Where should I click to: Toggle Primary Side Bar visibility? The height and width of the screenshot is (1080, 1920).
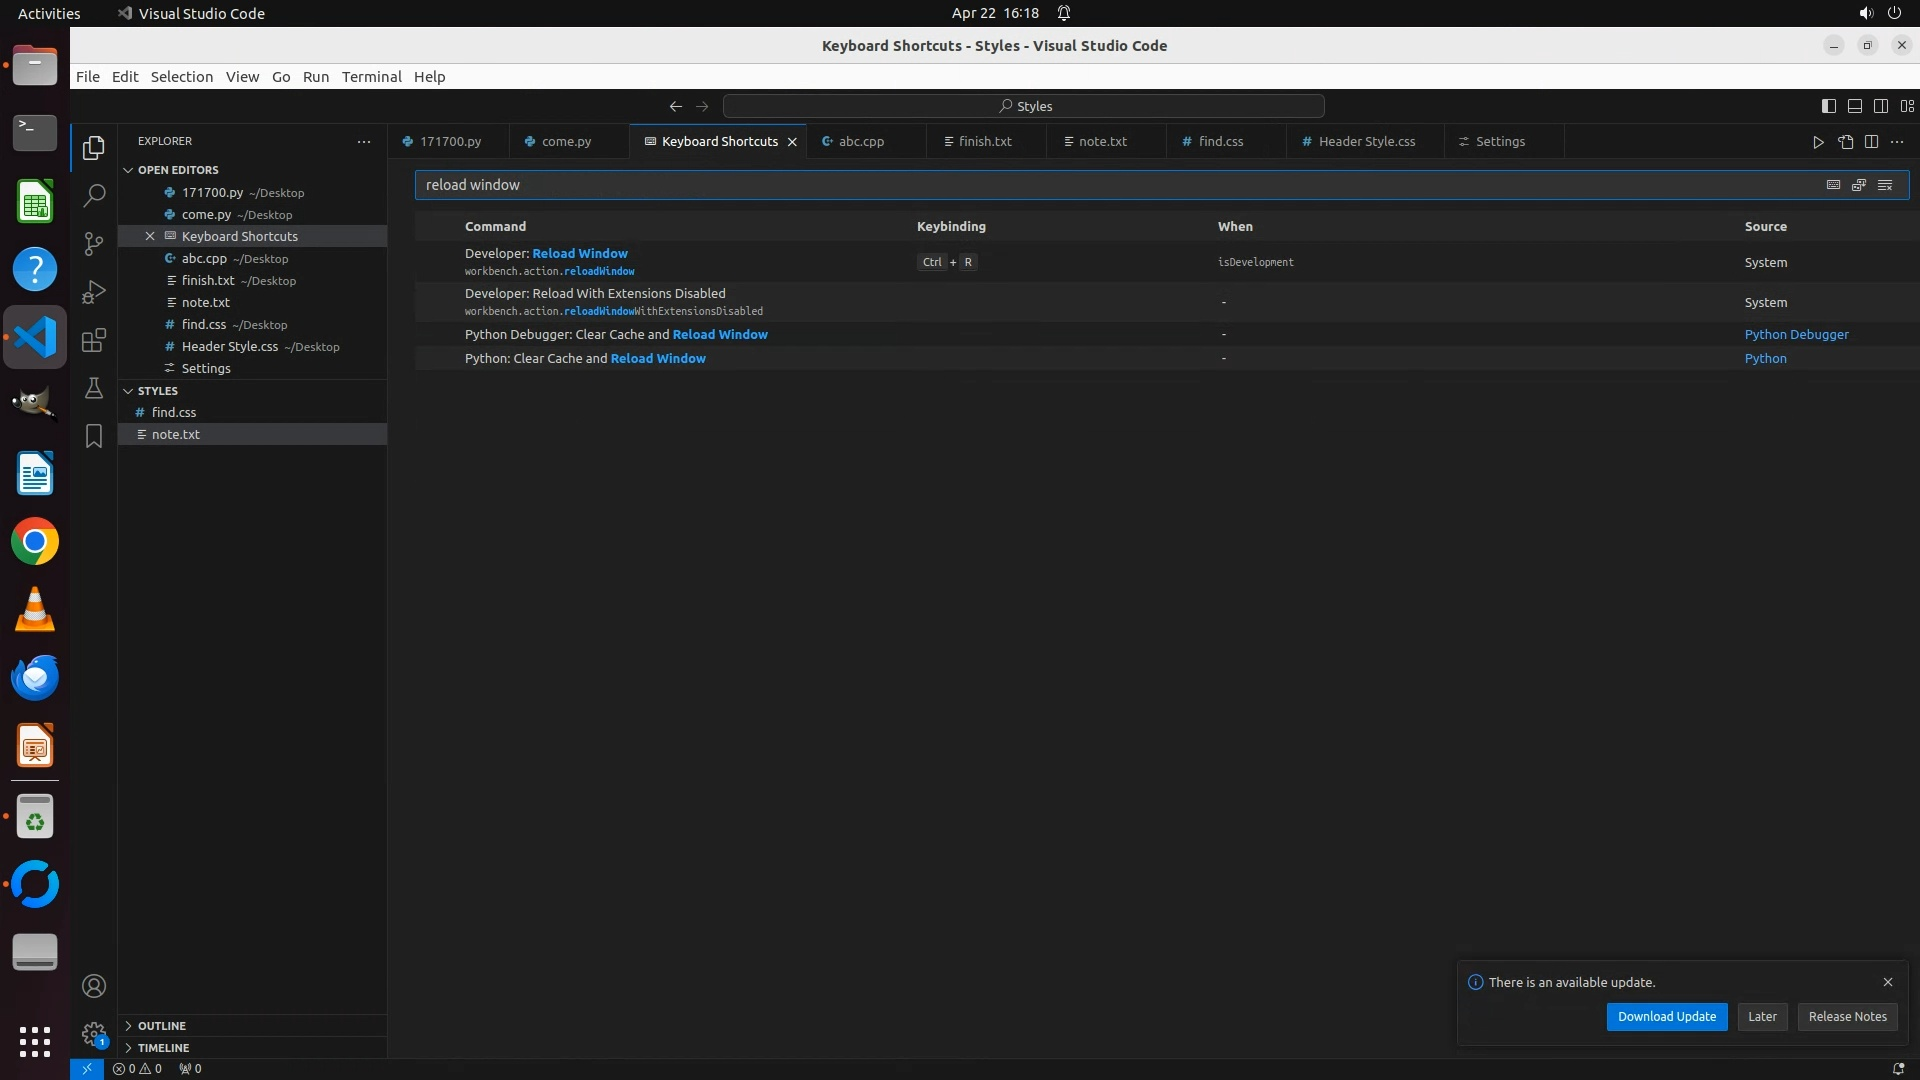(x=1828, y=106)
